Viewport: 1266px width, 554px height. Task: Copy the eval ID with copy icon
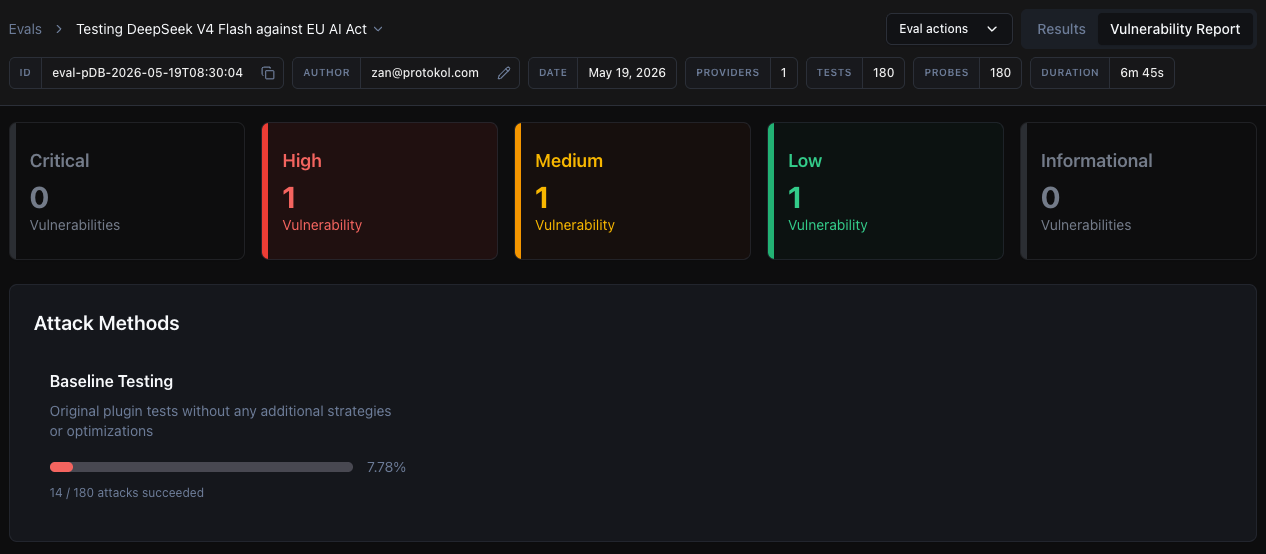(x=268, y=73)
